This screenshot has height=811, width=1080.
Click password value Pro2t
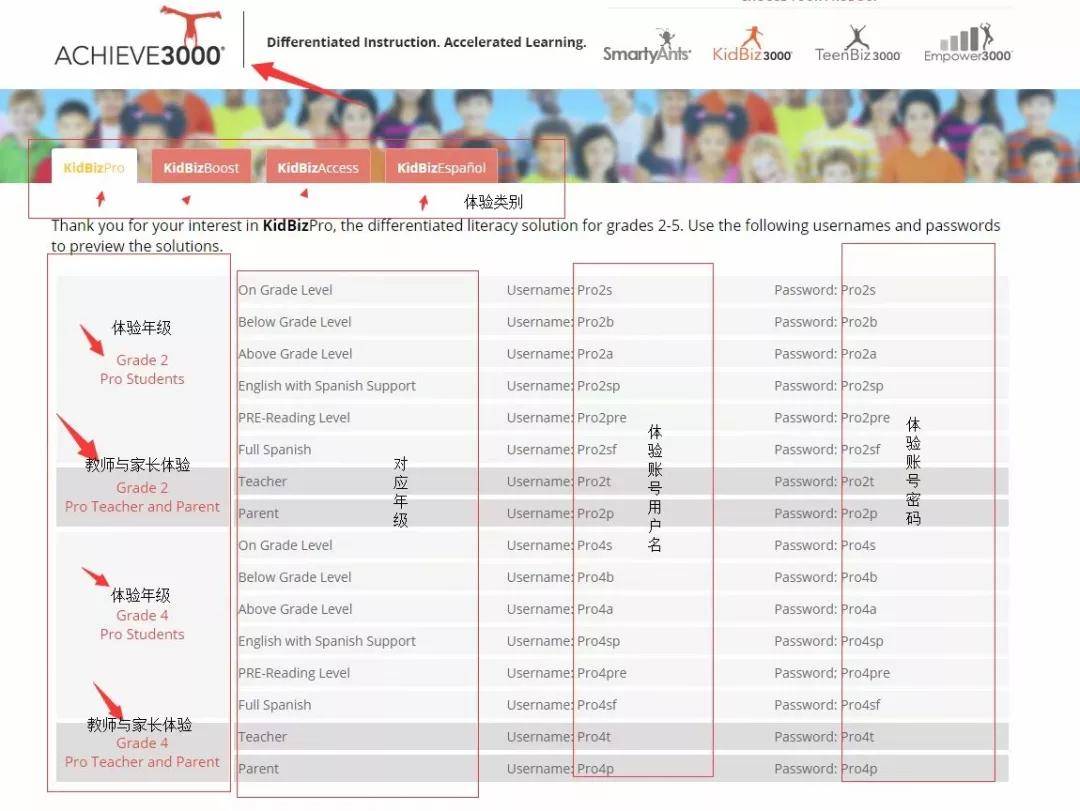(858, 481)
